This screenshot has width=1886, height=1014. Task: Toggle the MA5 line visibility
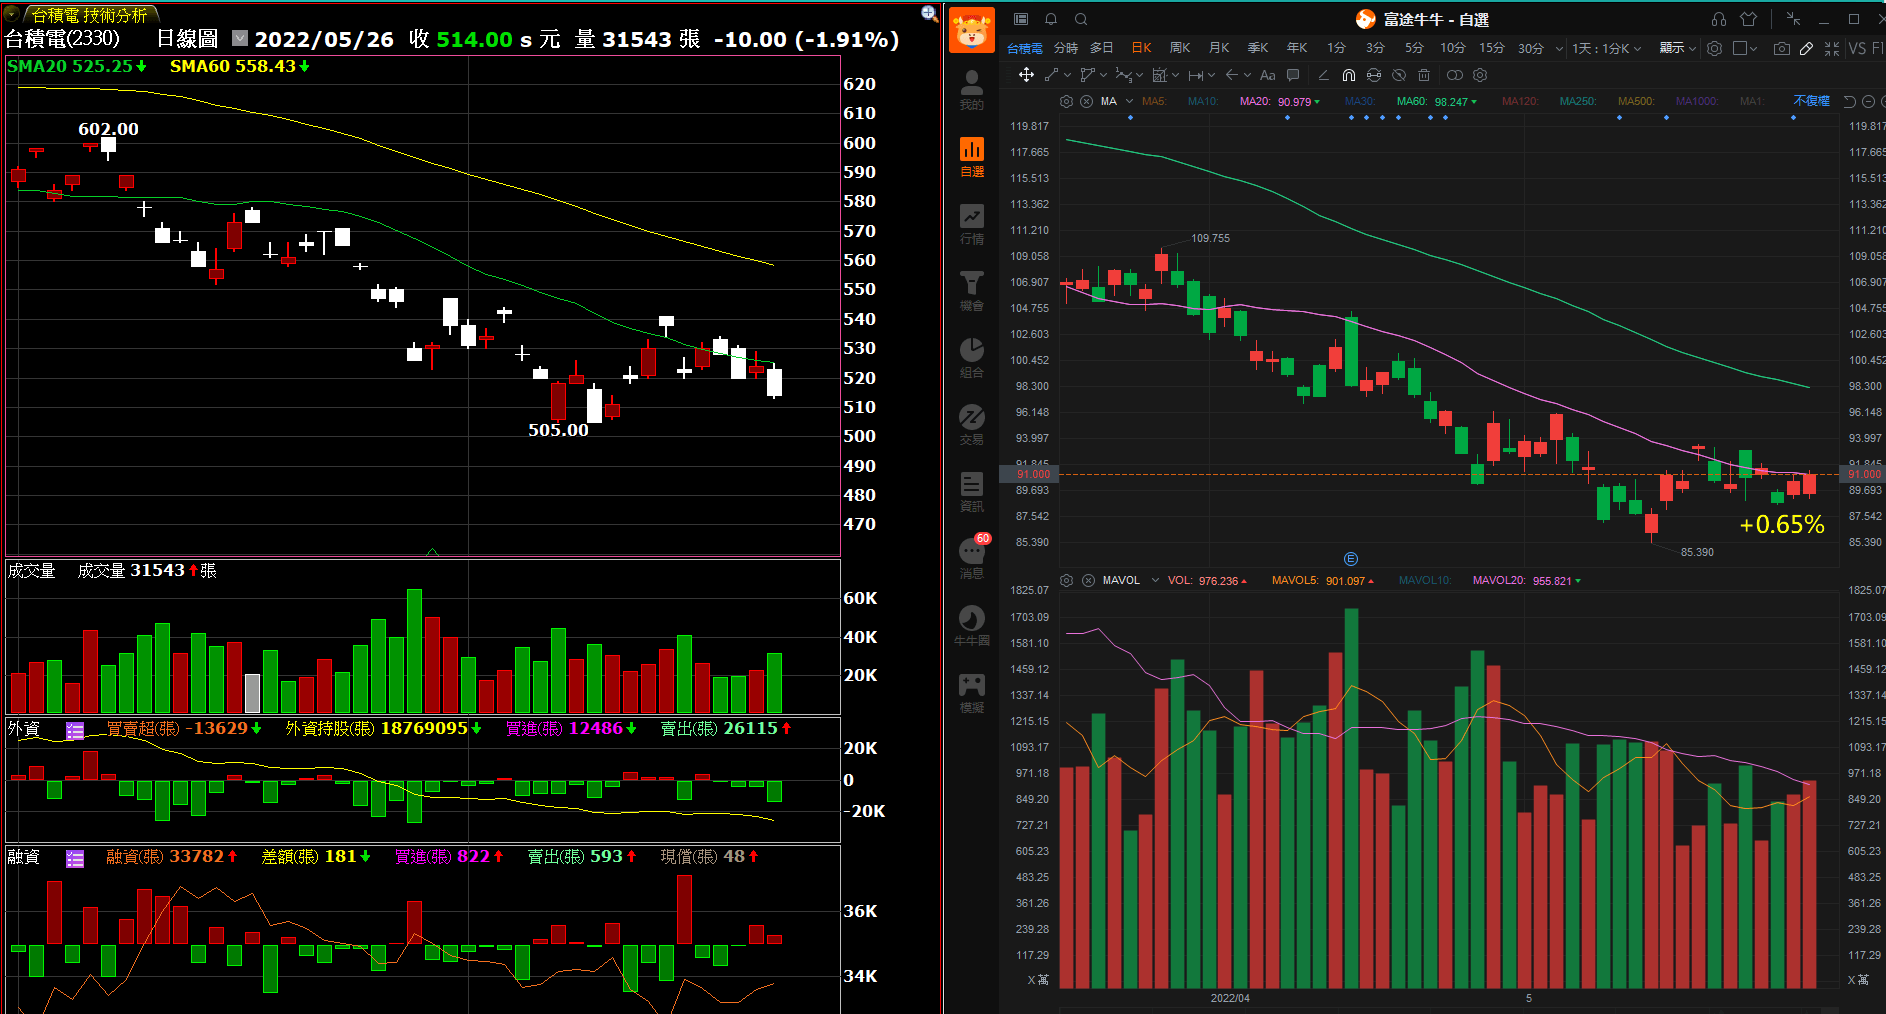[1154, 101]
